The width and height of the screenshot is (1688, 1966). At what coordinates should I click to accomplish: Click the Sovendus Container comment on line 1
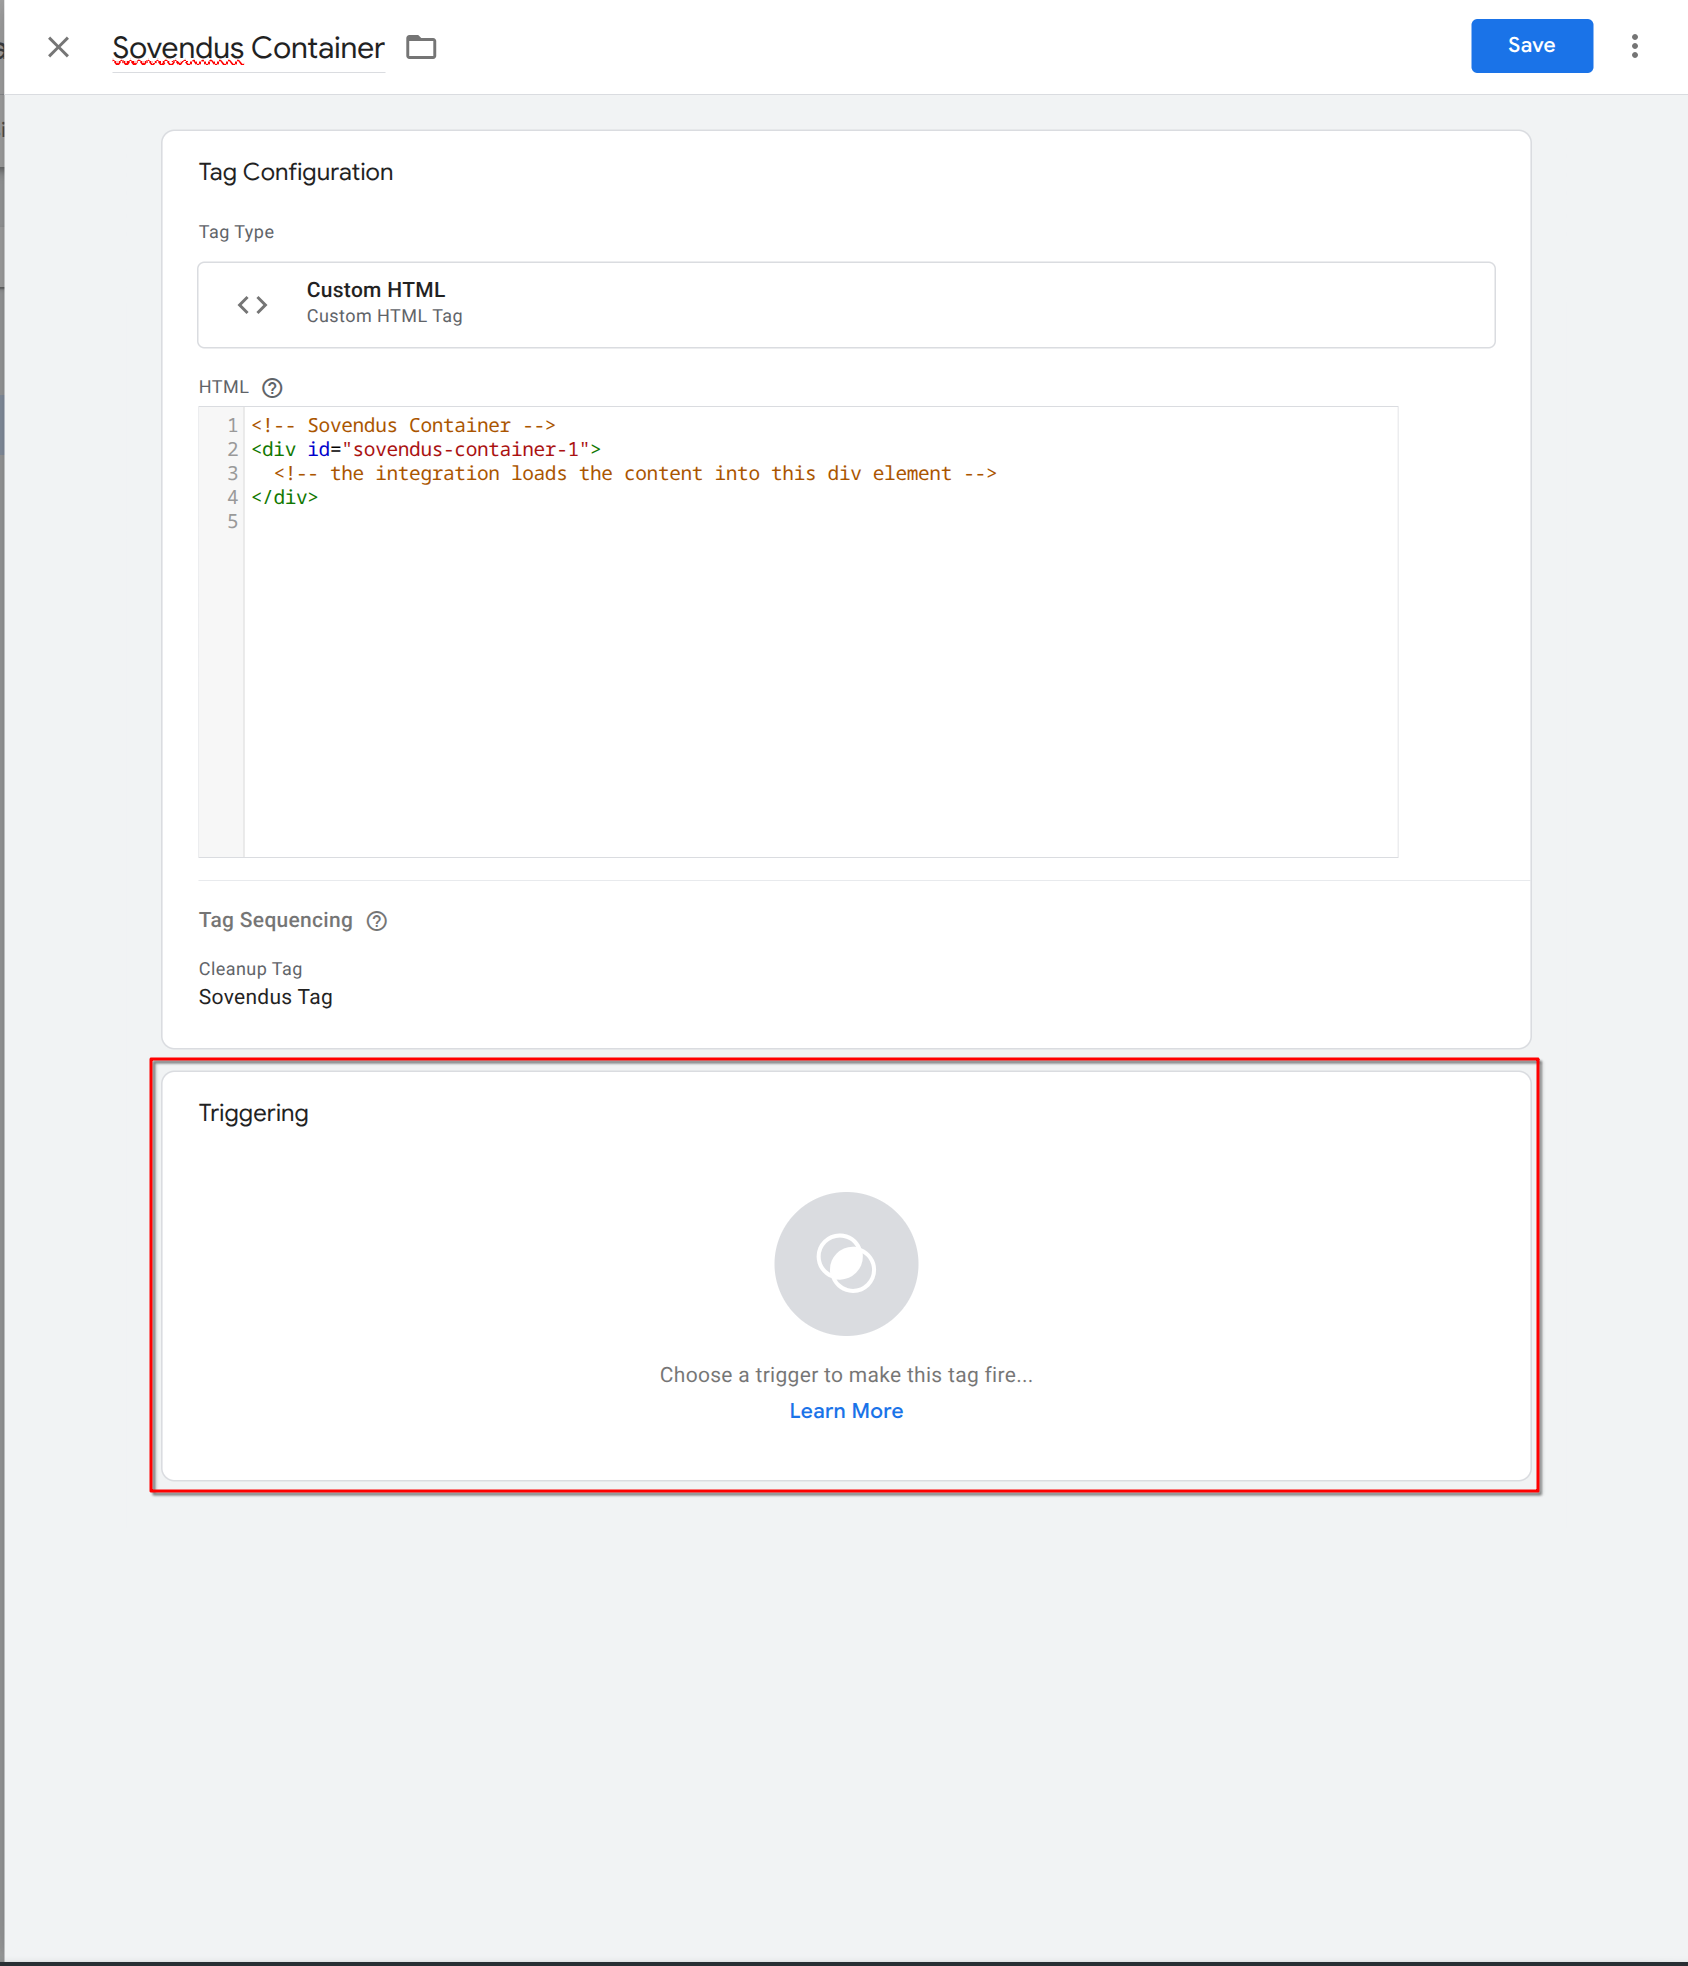click(403, 425)
